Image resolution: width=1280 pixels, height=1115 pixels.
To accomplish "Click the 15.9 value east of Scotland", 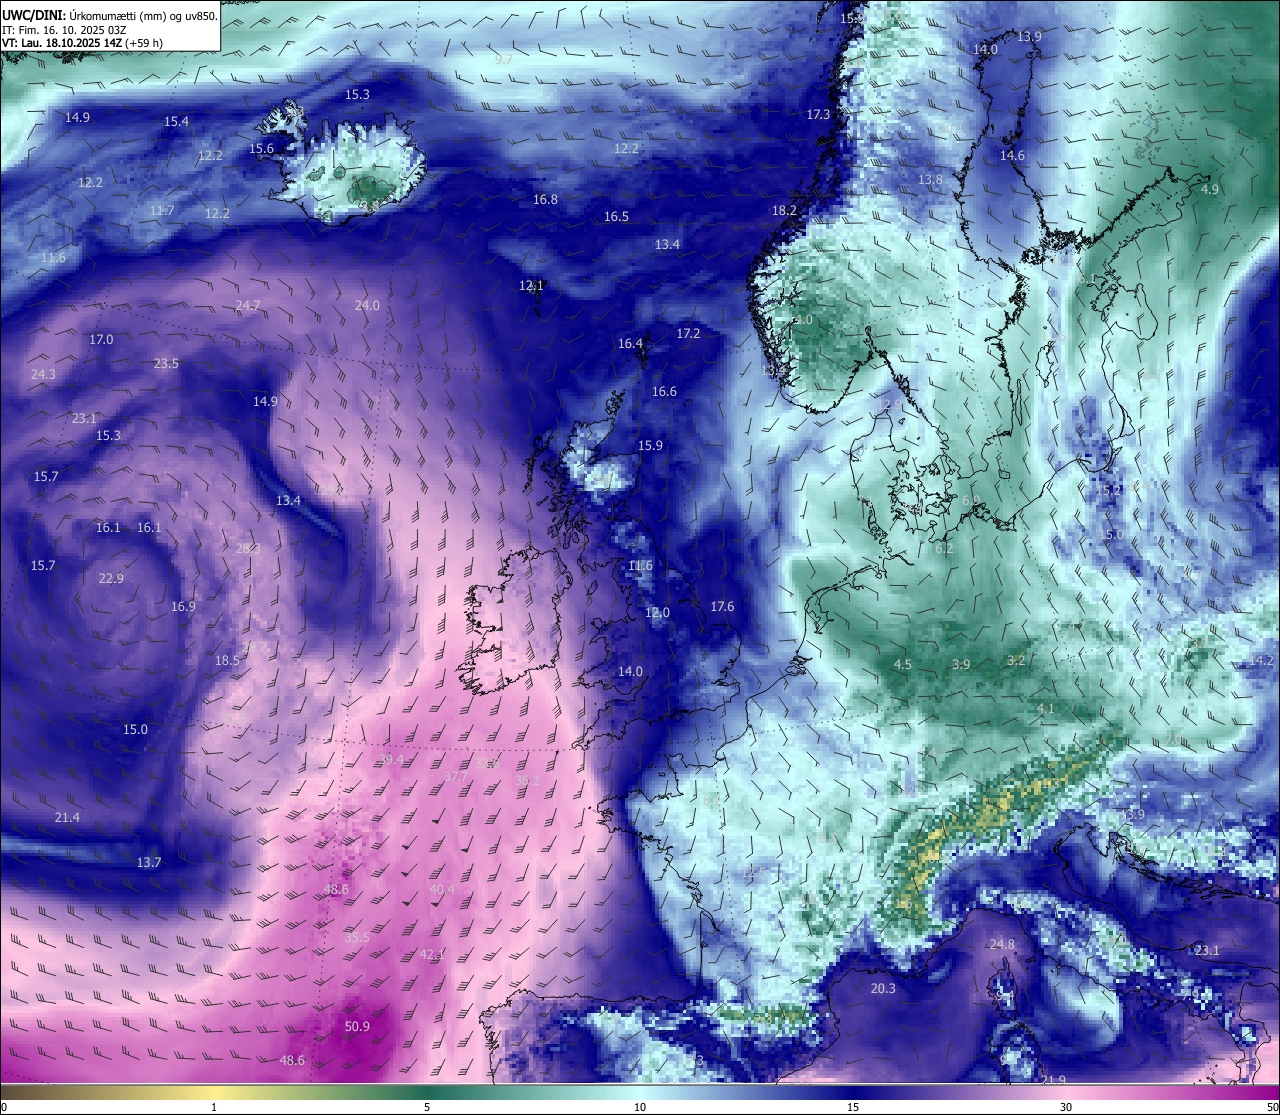I will 650,445.
